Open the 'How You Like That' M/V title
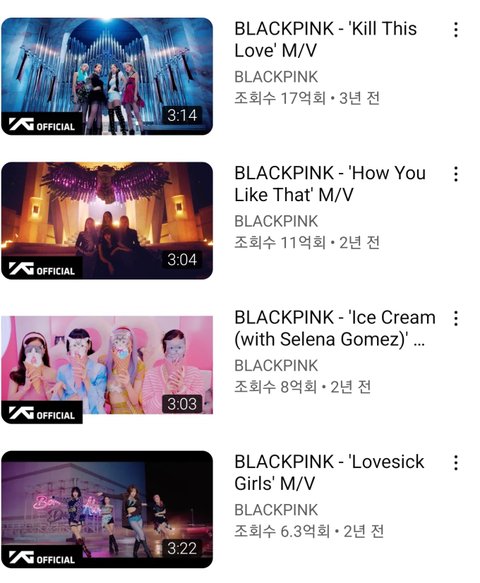 pyautogui.click(x=330, y=184)
